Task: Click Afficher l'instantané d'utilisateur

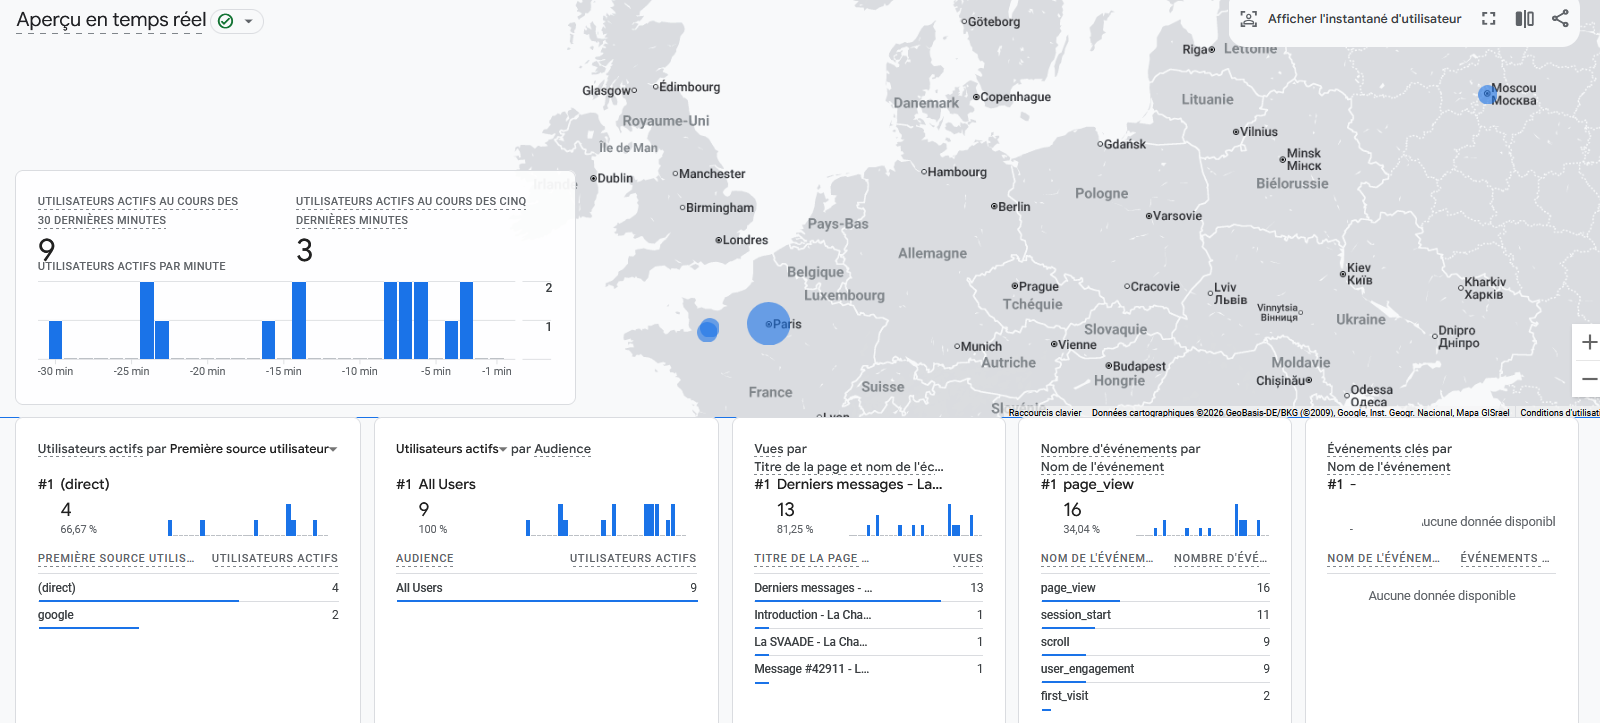Action: click(x=1364, y=19)
